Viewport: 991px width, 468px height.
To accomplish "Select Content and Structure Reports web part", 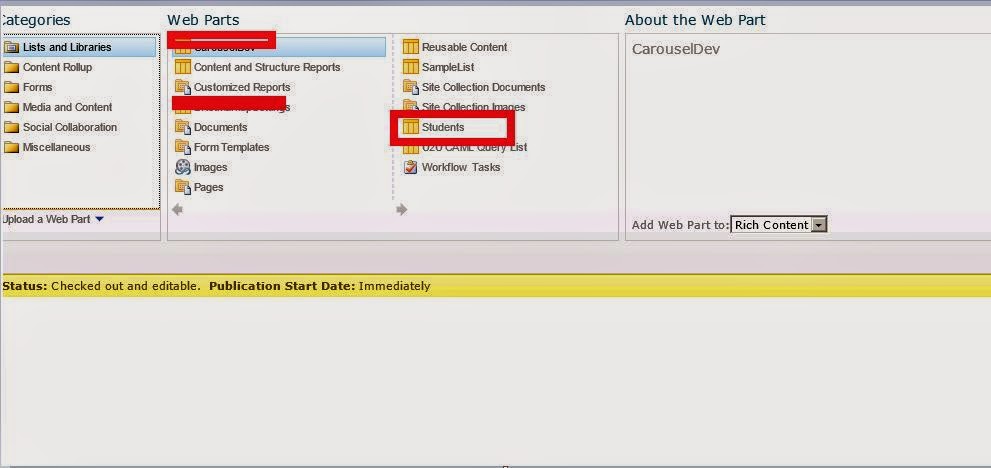I will click(267, 67).
